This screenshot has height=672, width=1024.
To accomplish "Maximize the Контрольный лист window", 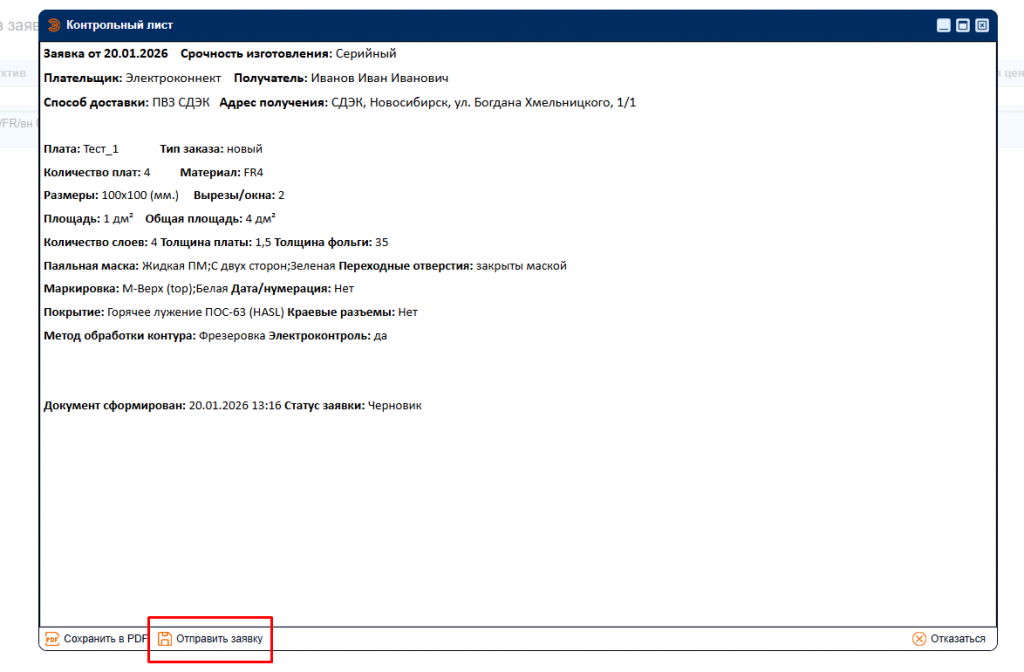I will pyautogui.click(x=962, y=26).
